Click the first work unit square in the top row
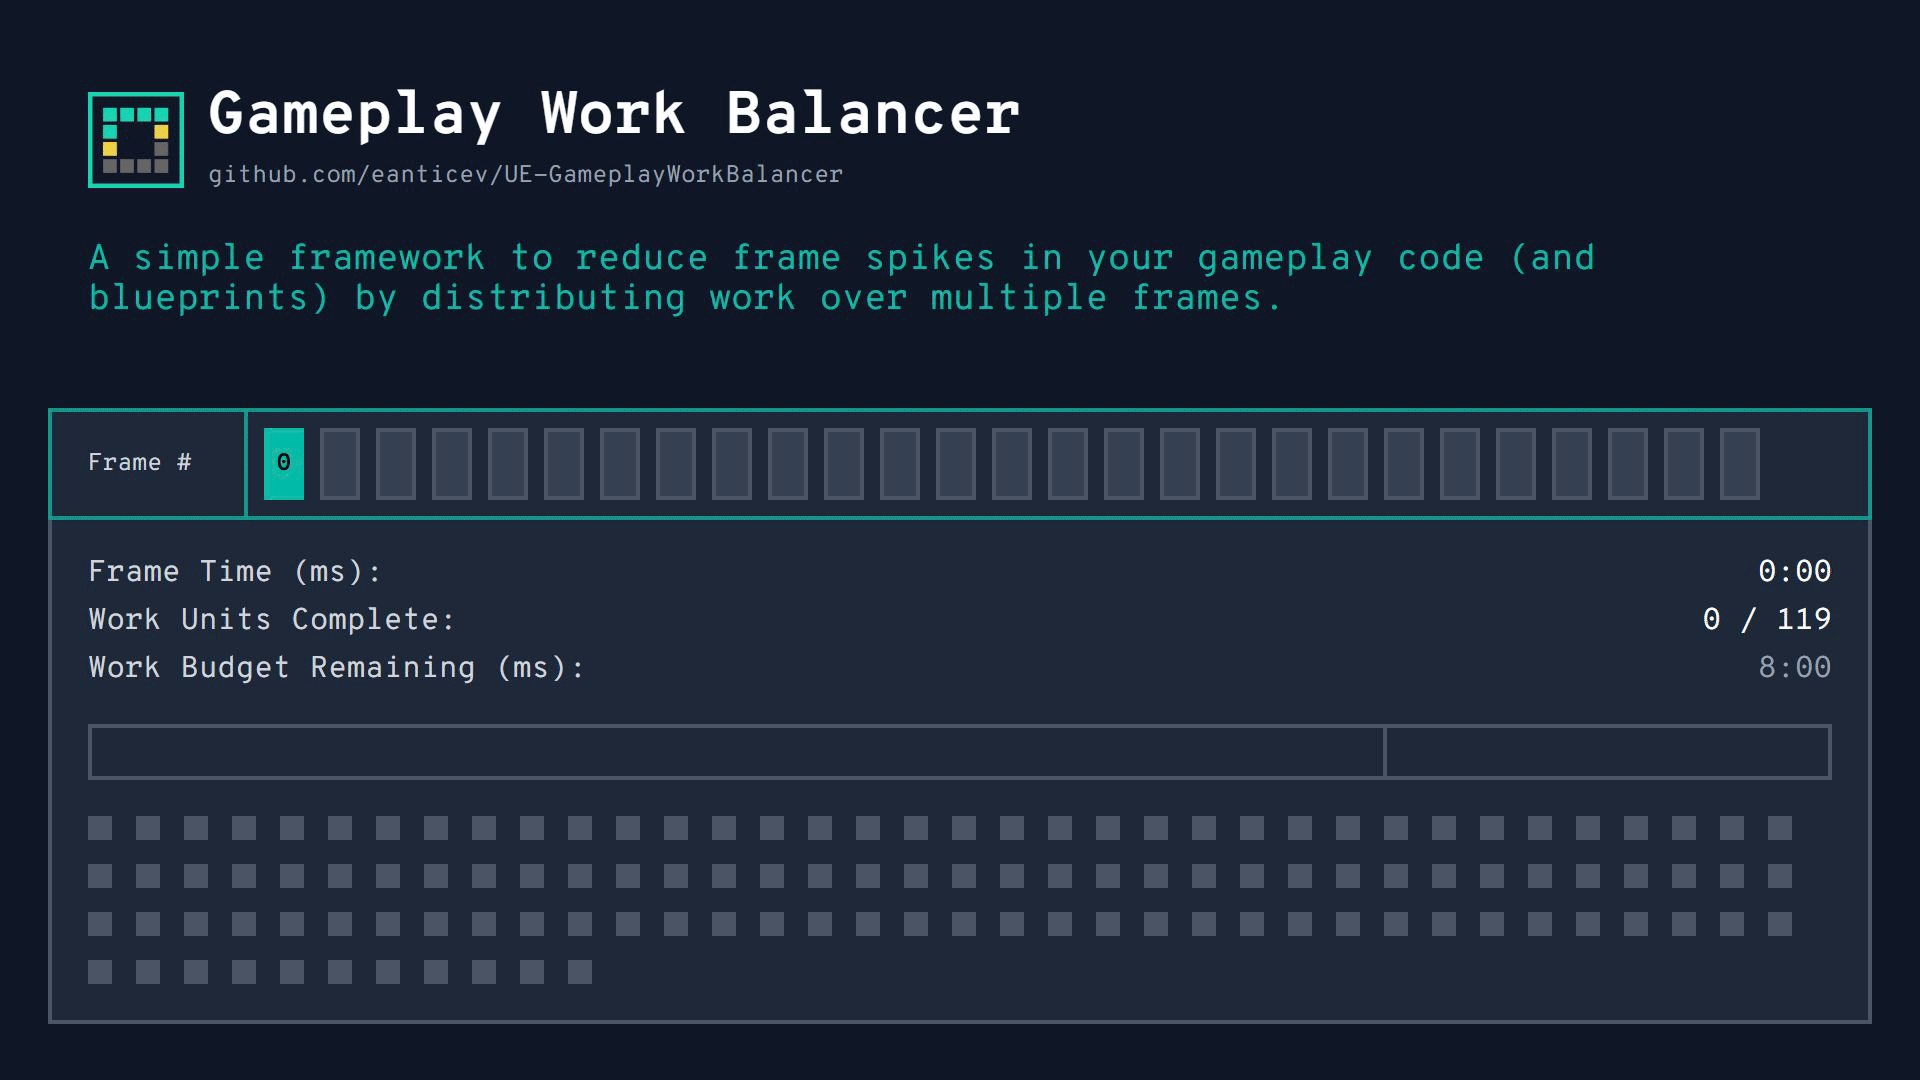Image resolution: width=1920 pixels, height=1080 pixels. (100, 828)
